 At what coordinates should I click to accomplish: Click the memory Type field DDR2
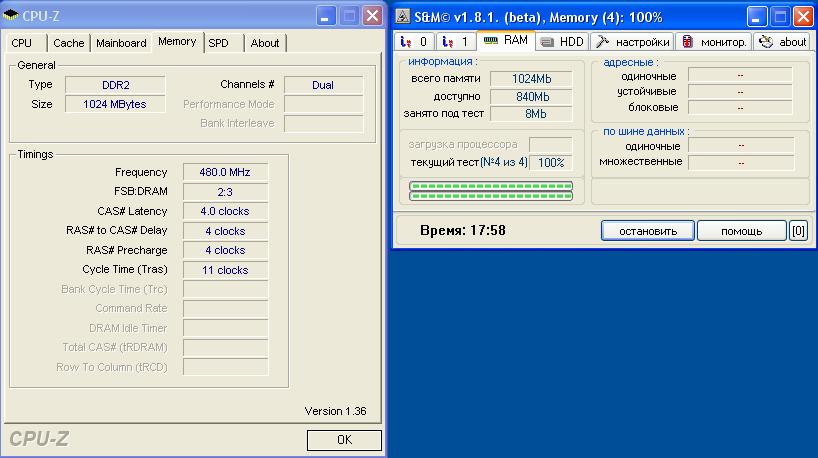point(115,85)
